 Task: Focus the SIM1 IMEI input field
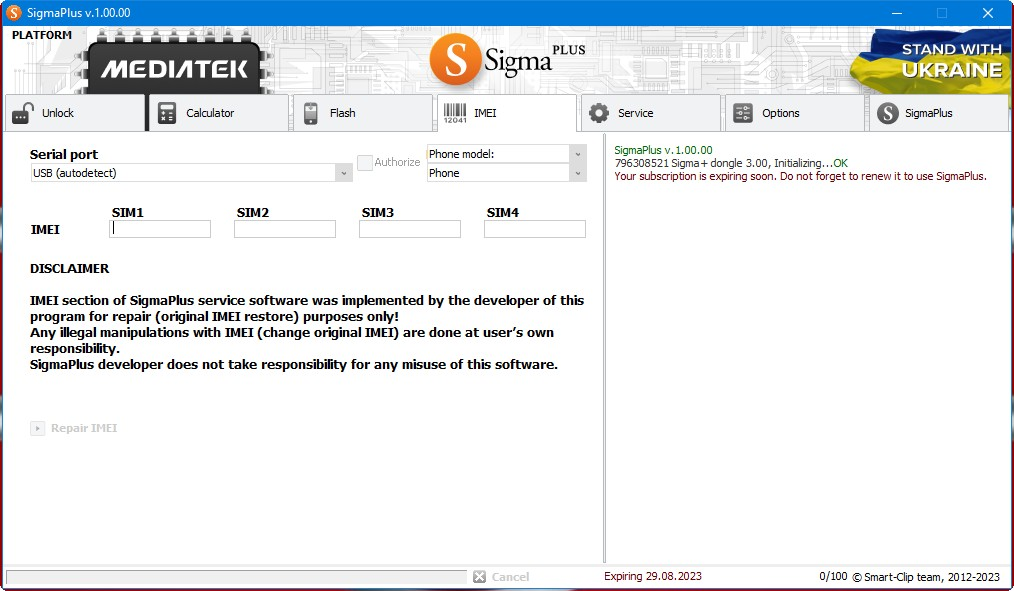(160, 229)
